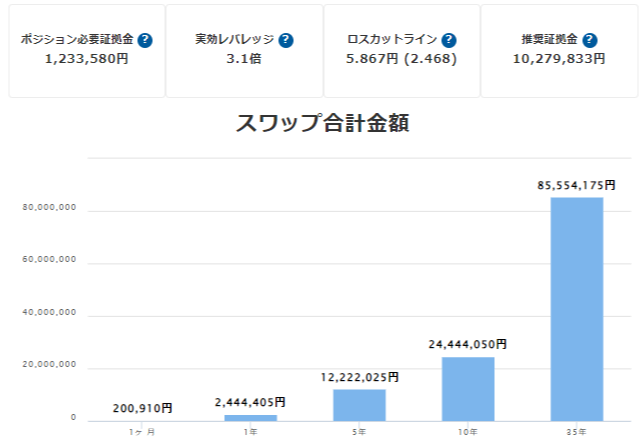Click the 5年 bar of the chart

(359, 404)
